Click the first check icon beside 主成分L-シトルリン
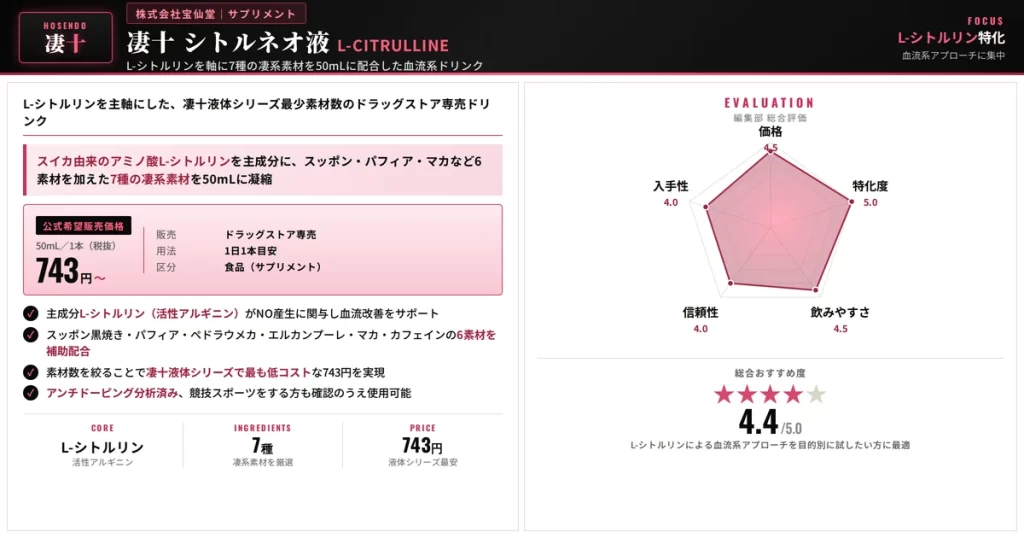This screenshot has width=1024, height=538. click(31, 313)
